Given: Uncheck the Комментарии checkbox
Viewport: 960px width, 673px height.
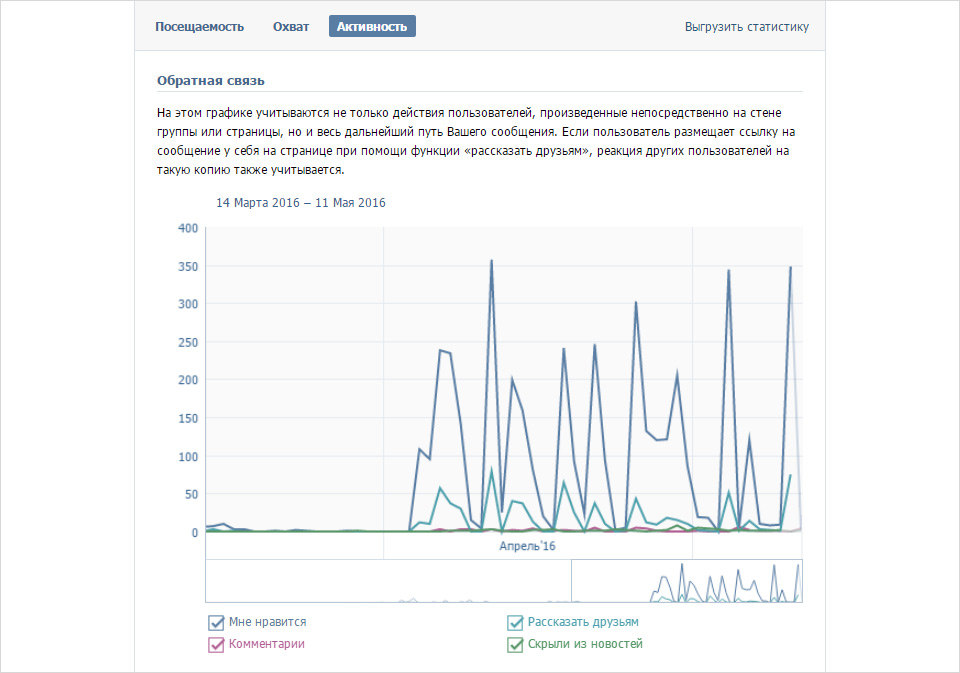Looking at the screenshot, I should pyautogui.click(x=216, y=645).
